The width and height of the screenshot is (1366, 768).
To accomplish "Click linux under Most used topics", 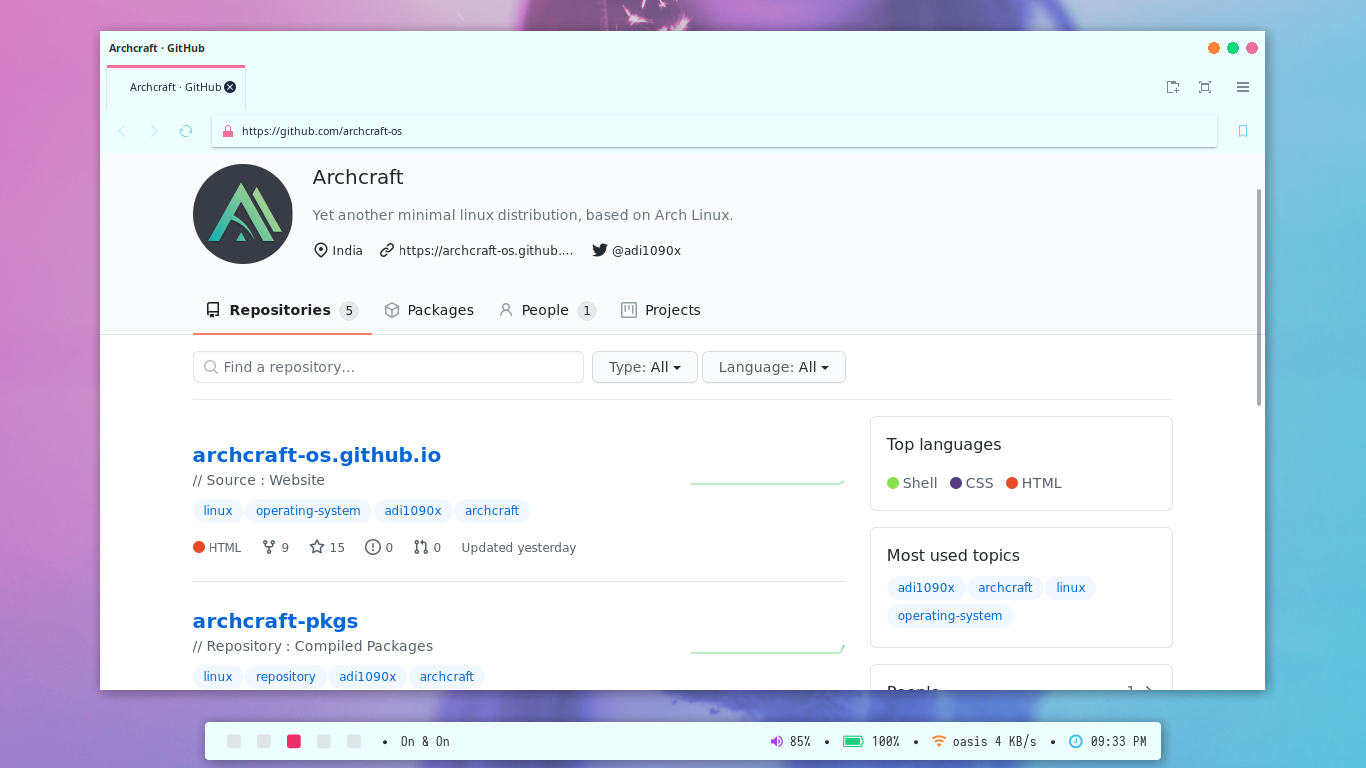I will (x=1071, y=588).
